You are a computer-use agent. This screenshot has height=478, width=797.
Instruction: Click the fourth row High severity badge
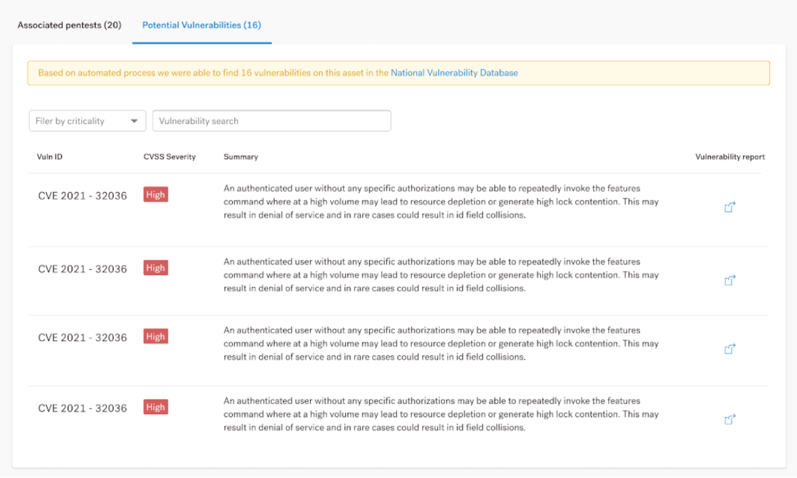[x=156, y=407]
